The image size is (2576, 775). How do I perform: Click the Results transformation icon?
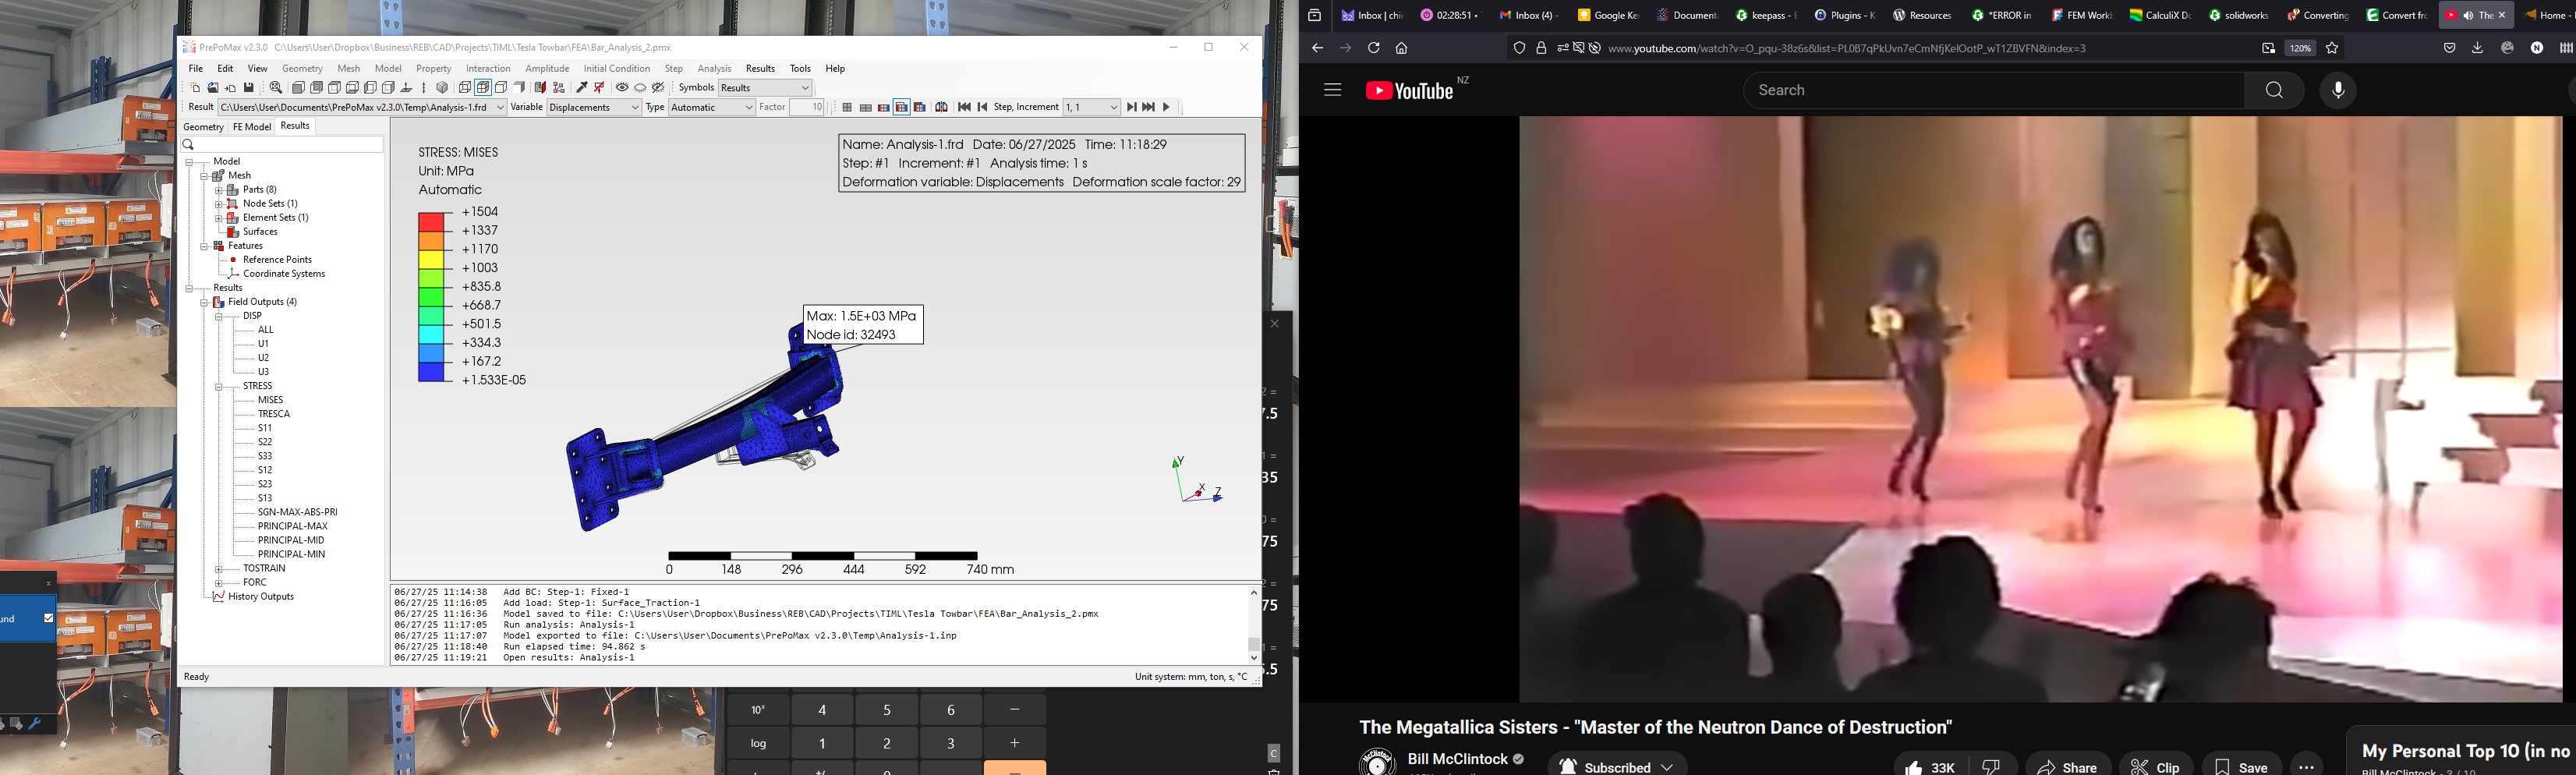(942, 107)
